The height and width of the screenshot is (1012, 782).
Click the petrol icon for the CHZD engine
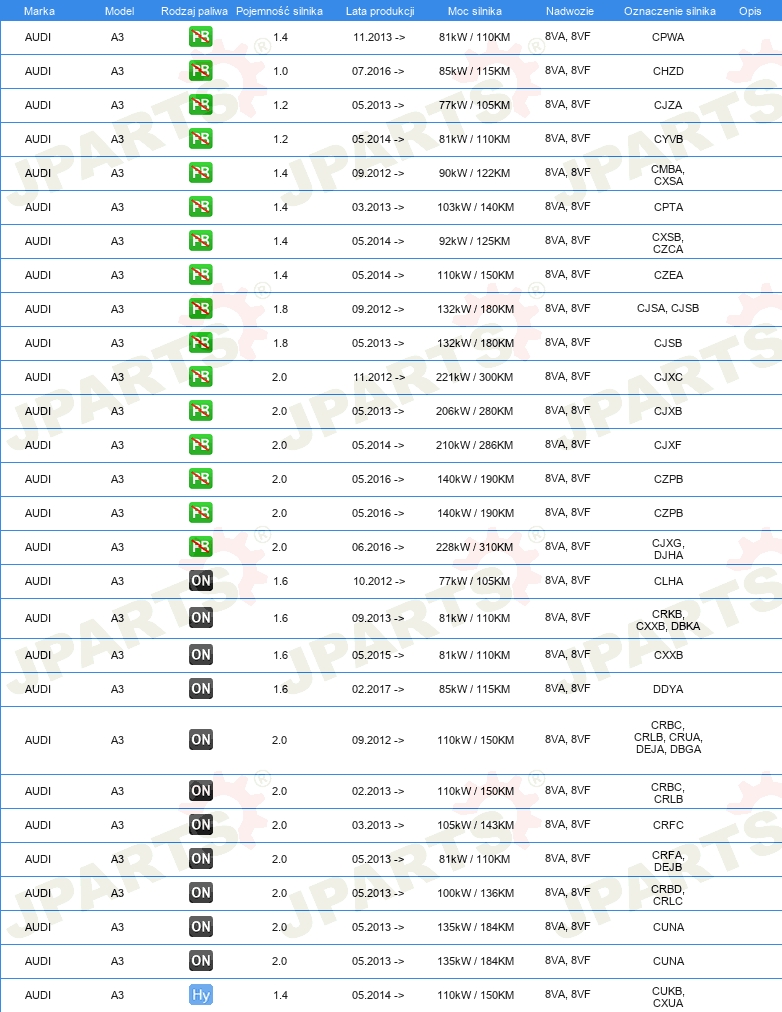click(x=201, y=70)
